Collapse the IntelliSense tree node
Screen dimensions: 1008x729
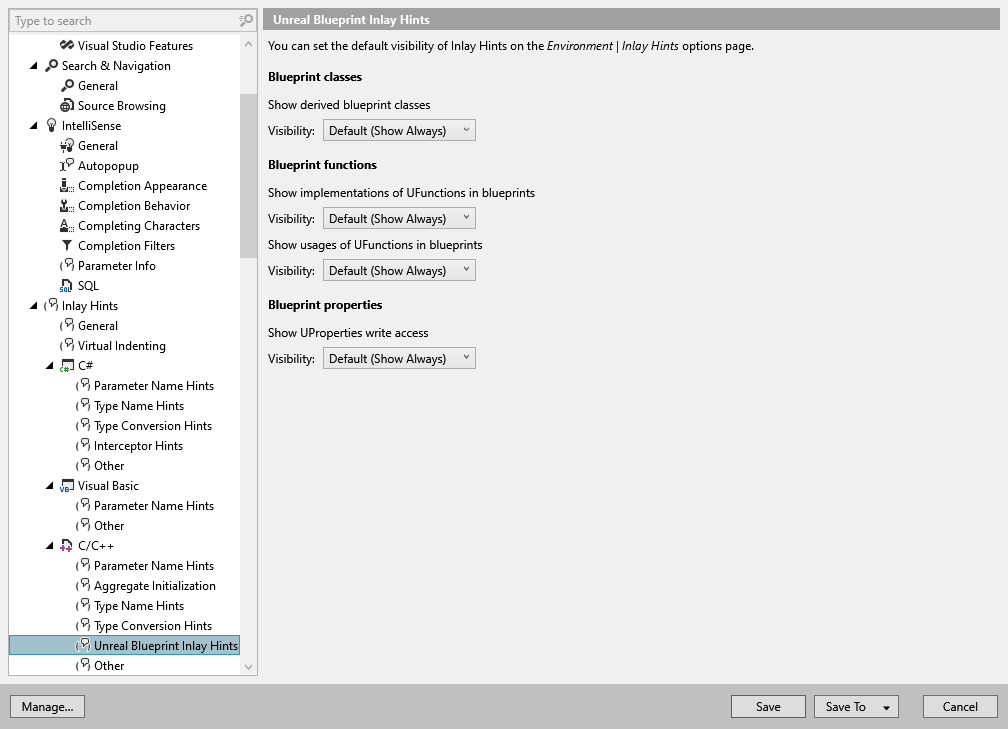coord(34,125)
